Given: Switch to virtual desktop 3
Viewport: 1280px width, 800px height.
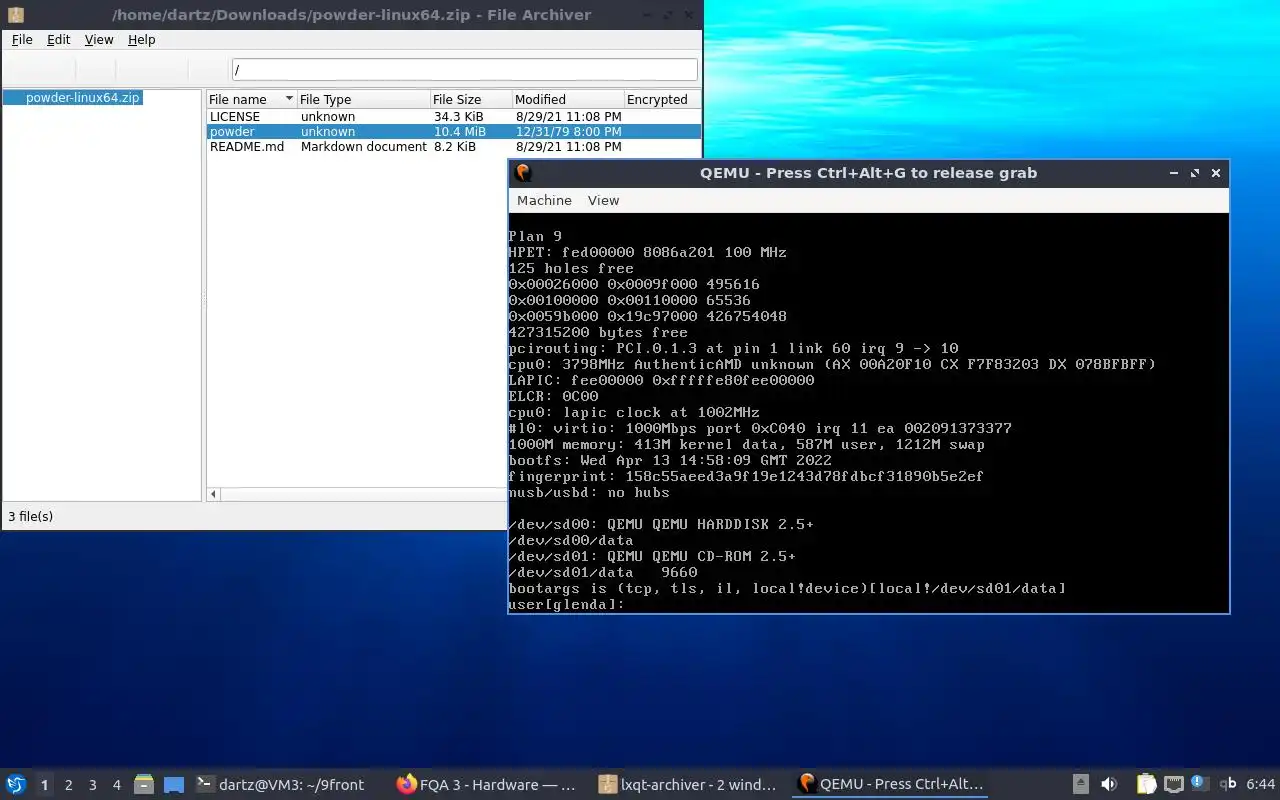Looking at the screenshot, I should [93, 785].
